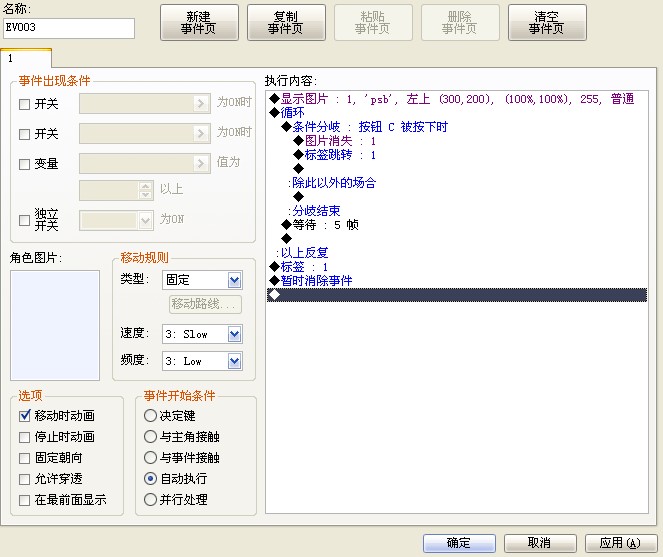Screen dimensions: 663x557
Task: Open the 速度 dropdown showing 3: Slow
Action: [202, 334]
